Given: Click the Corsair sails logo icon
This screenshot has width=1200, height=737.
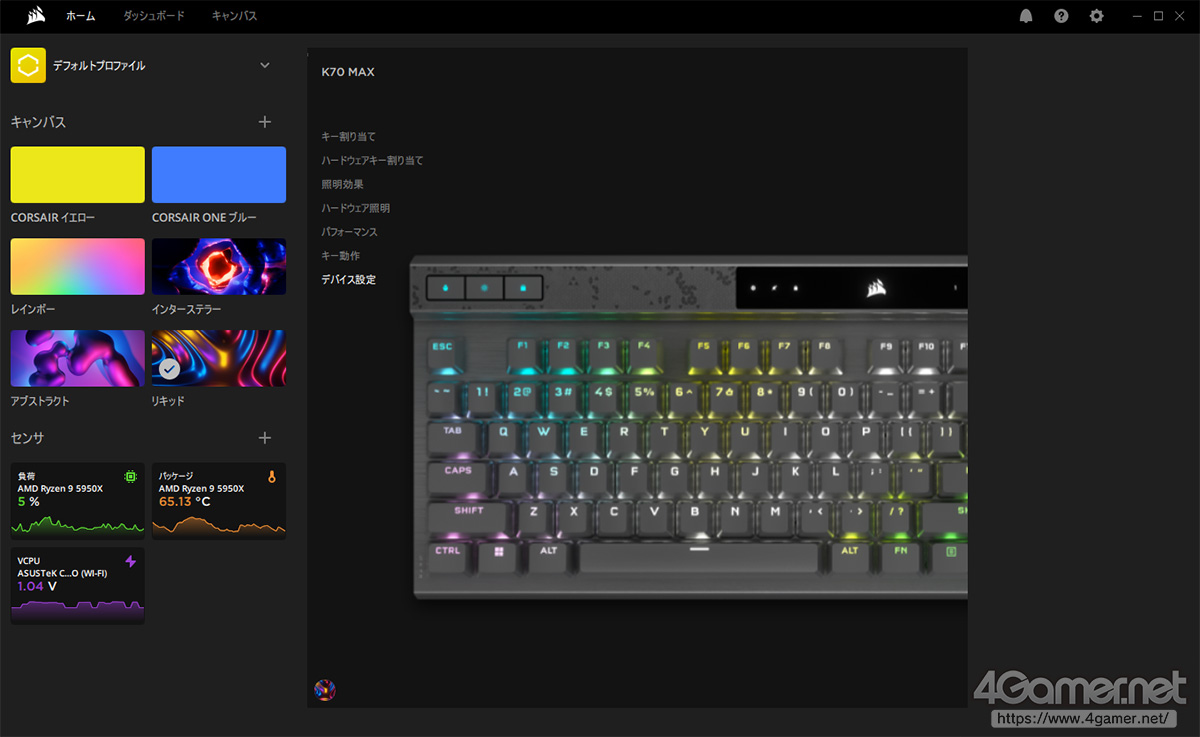Looking at the screenshot, I should click(35, 16).
